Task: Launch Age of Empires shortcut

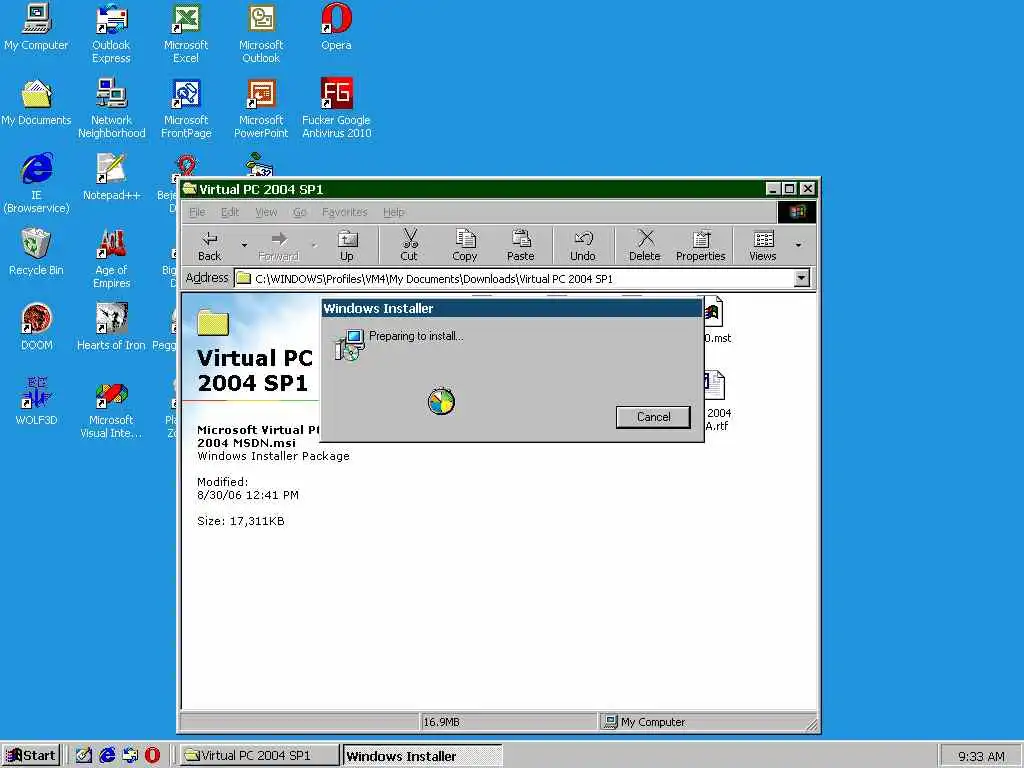Action: [x=112, y=259]
